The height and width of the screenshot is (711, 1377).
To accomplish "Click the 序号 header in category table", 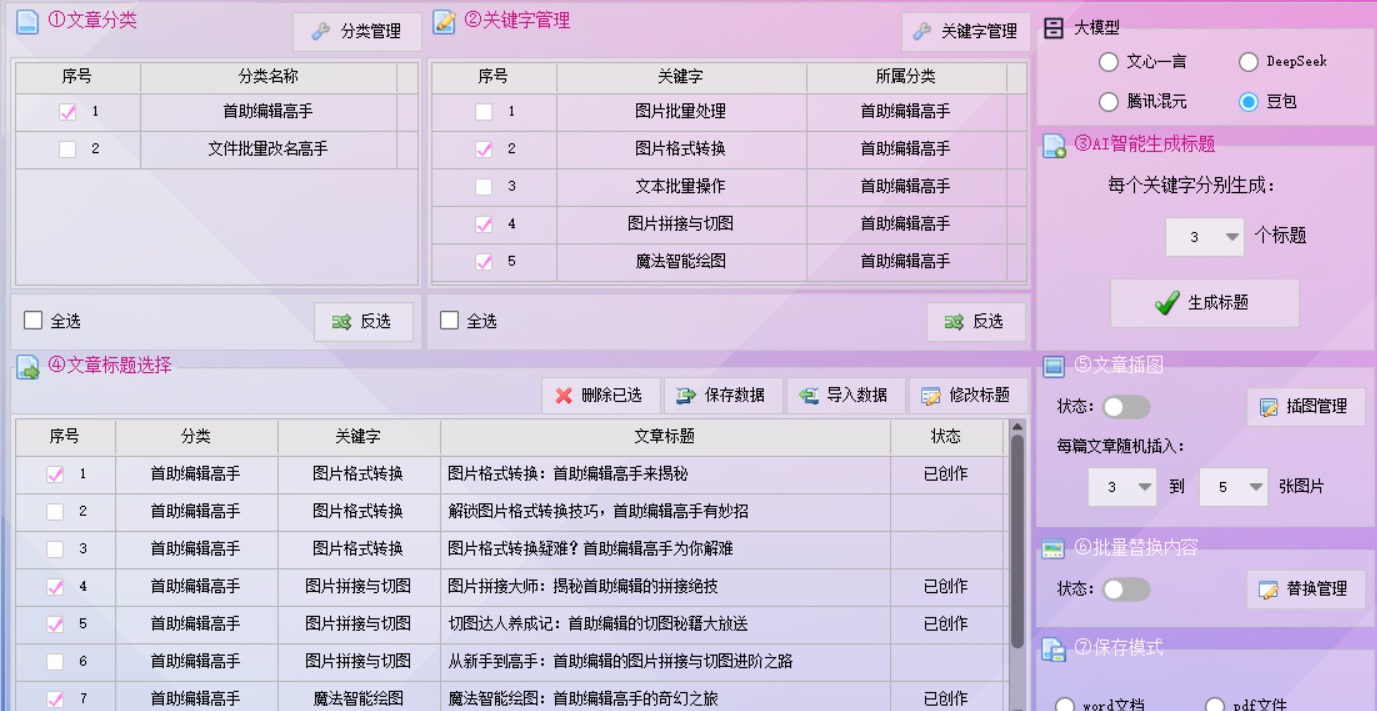I will point(77,77).
